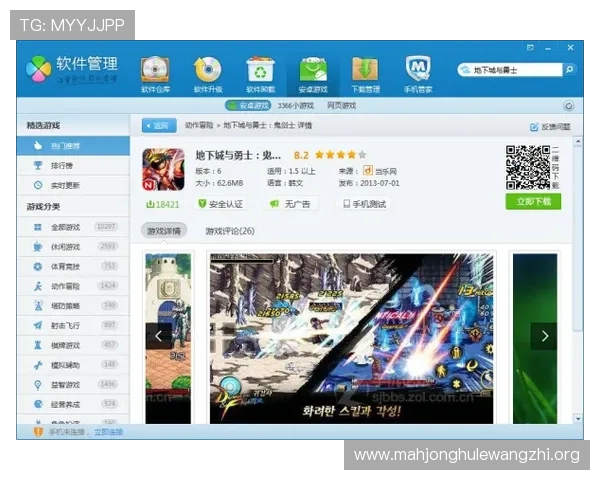Viewport: 600px width, 480px height.
Task: Click the 手机测试 badge
Action: 364,204
